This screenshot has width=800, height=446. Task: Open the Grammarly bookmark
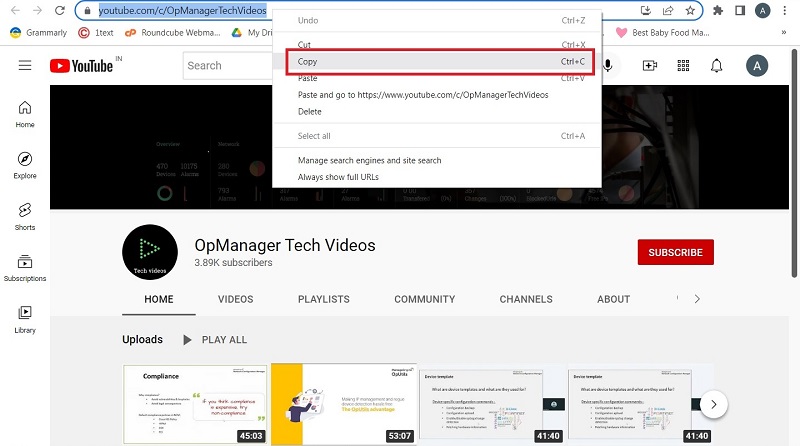click(x=39, y=33)
